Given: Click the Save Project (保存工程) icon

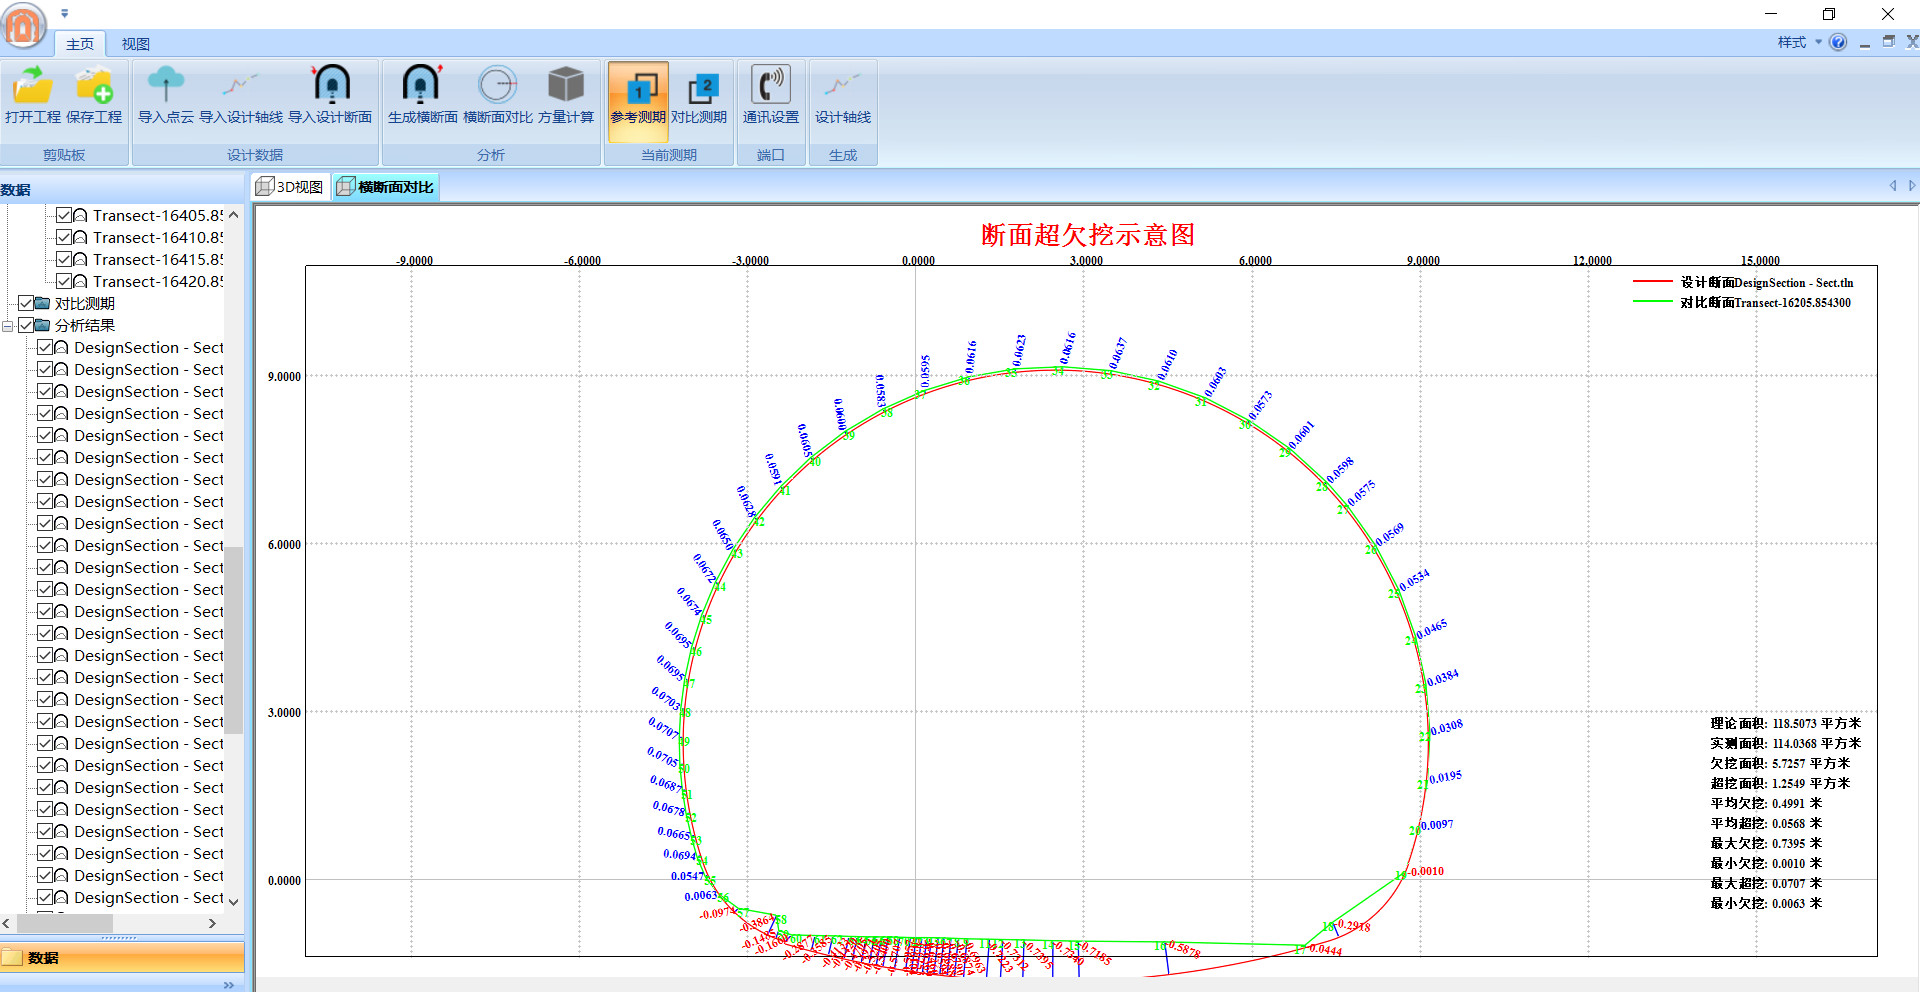Looking at the screenshot, I should 94,86.
